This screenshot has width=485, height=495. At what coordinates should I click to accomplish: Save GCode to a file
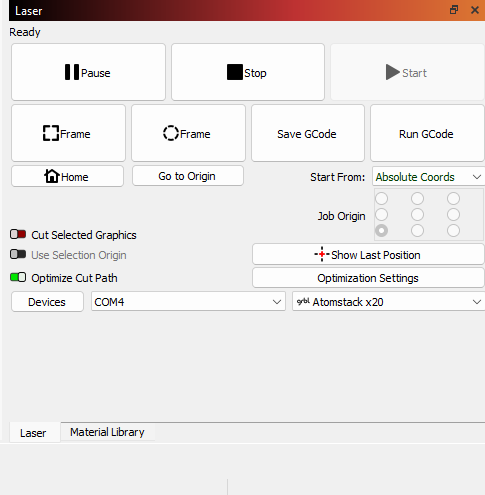[308, 133]
